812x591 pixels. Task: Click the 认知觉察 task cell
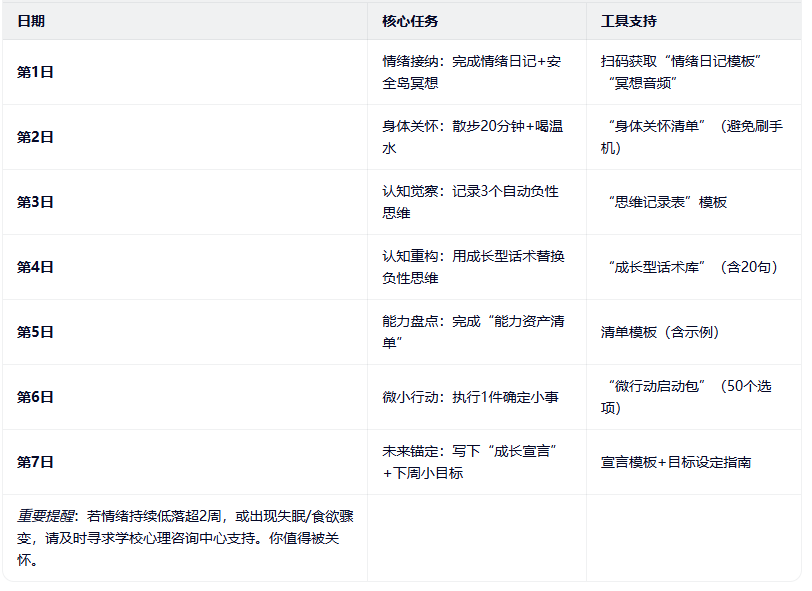click(x=470, y=202)
